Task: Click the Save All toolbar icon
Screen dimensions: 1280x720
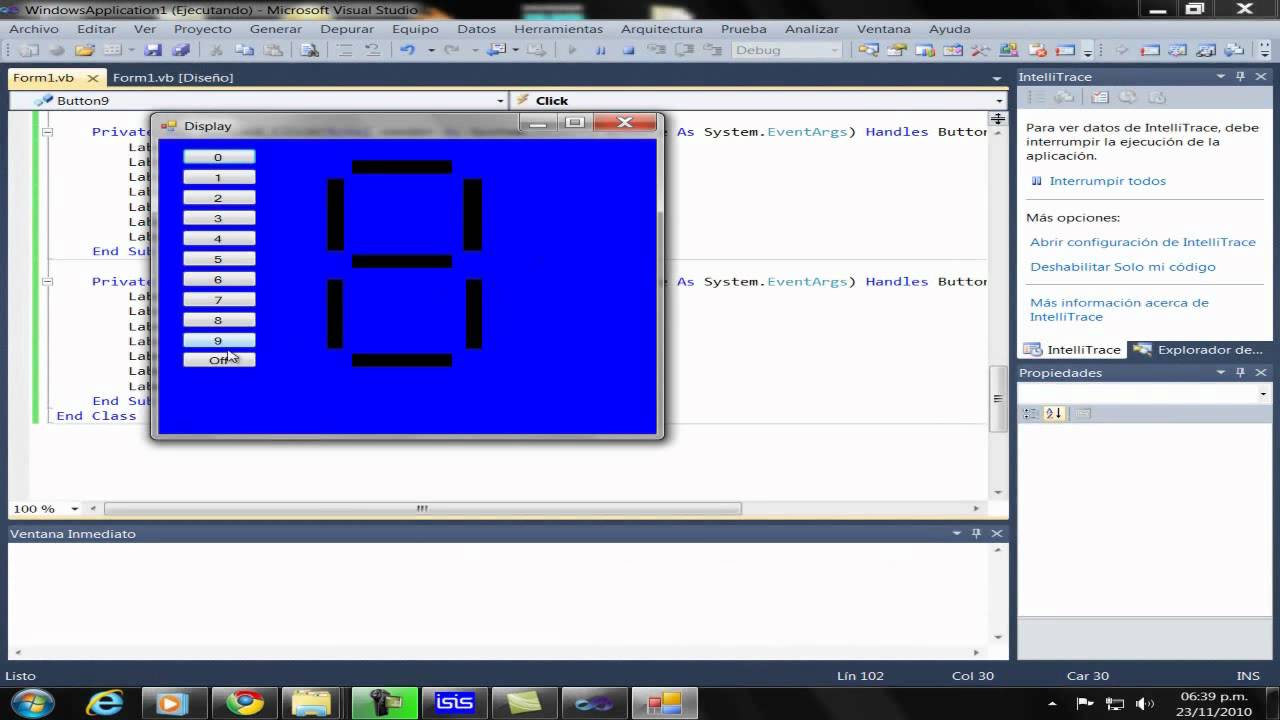Action: click(181, 50)
